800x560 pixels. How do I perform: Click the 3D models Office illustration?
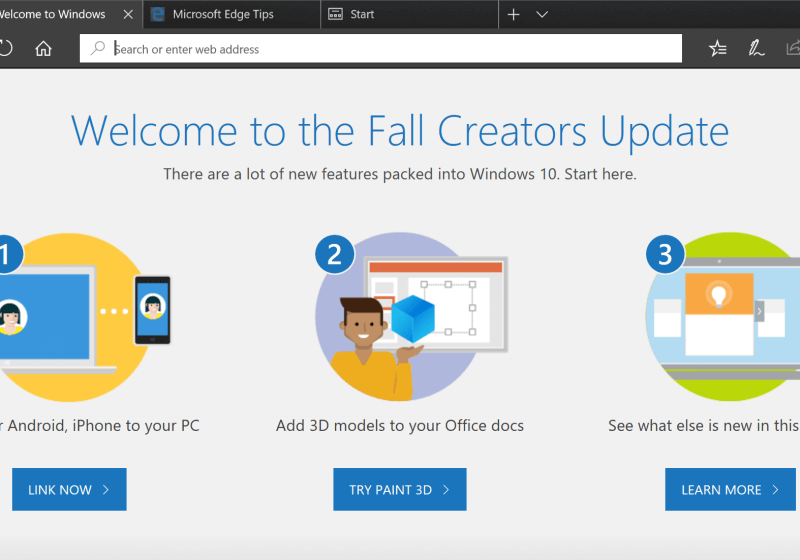(x=411, y=317)
